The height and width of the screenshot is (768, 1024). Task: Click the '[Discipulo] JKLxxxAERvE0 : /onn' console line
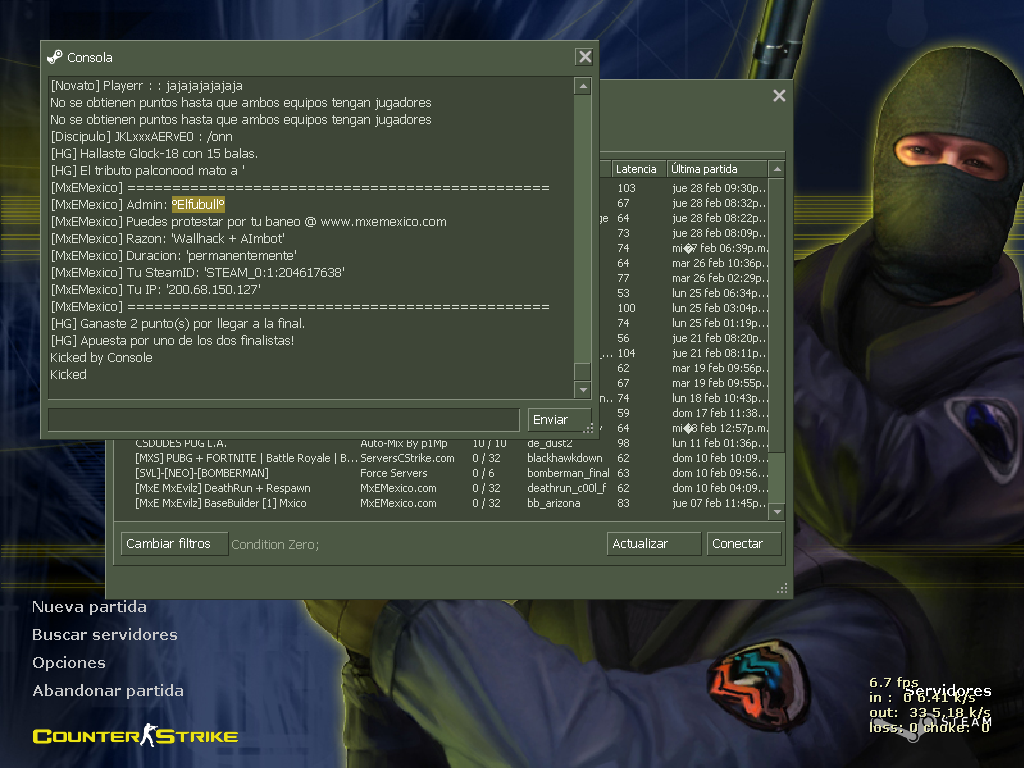tap(141, 136)
